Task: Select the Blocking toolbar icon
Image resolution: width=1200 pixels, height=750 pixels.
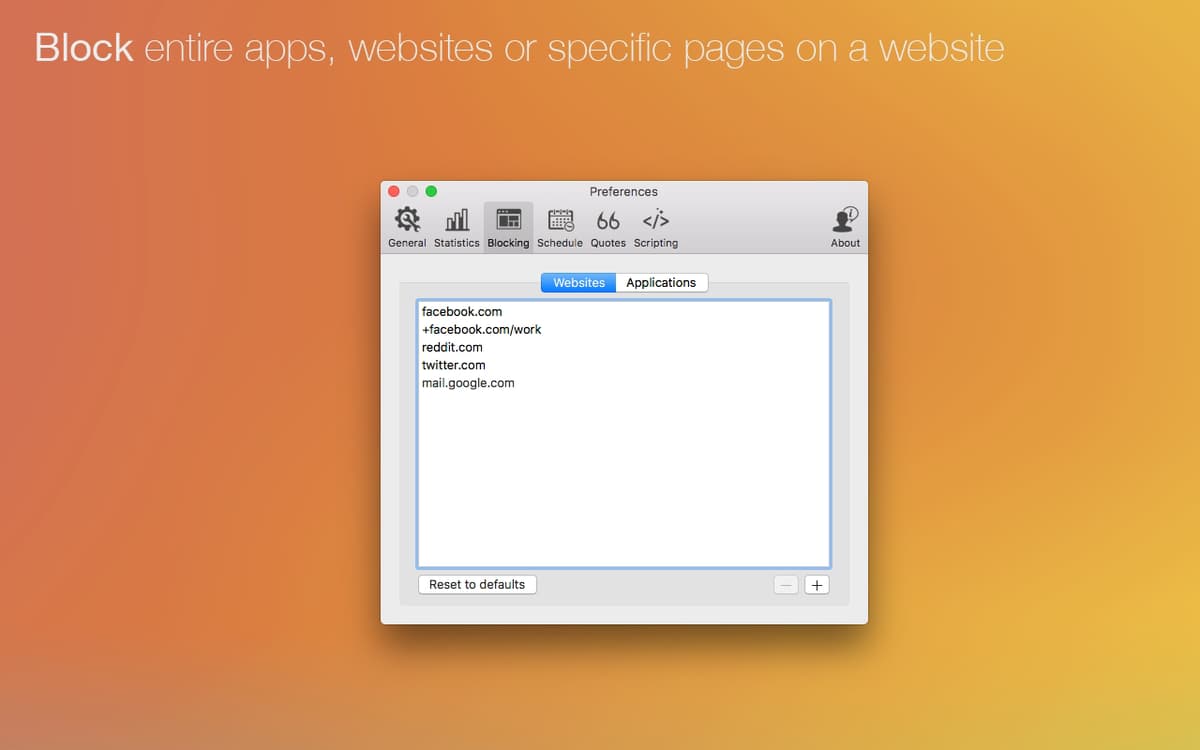Action: (x=508, y=227)
